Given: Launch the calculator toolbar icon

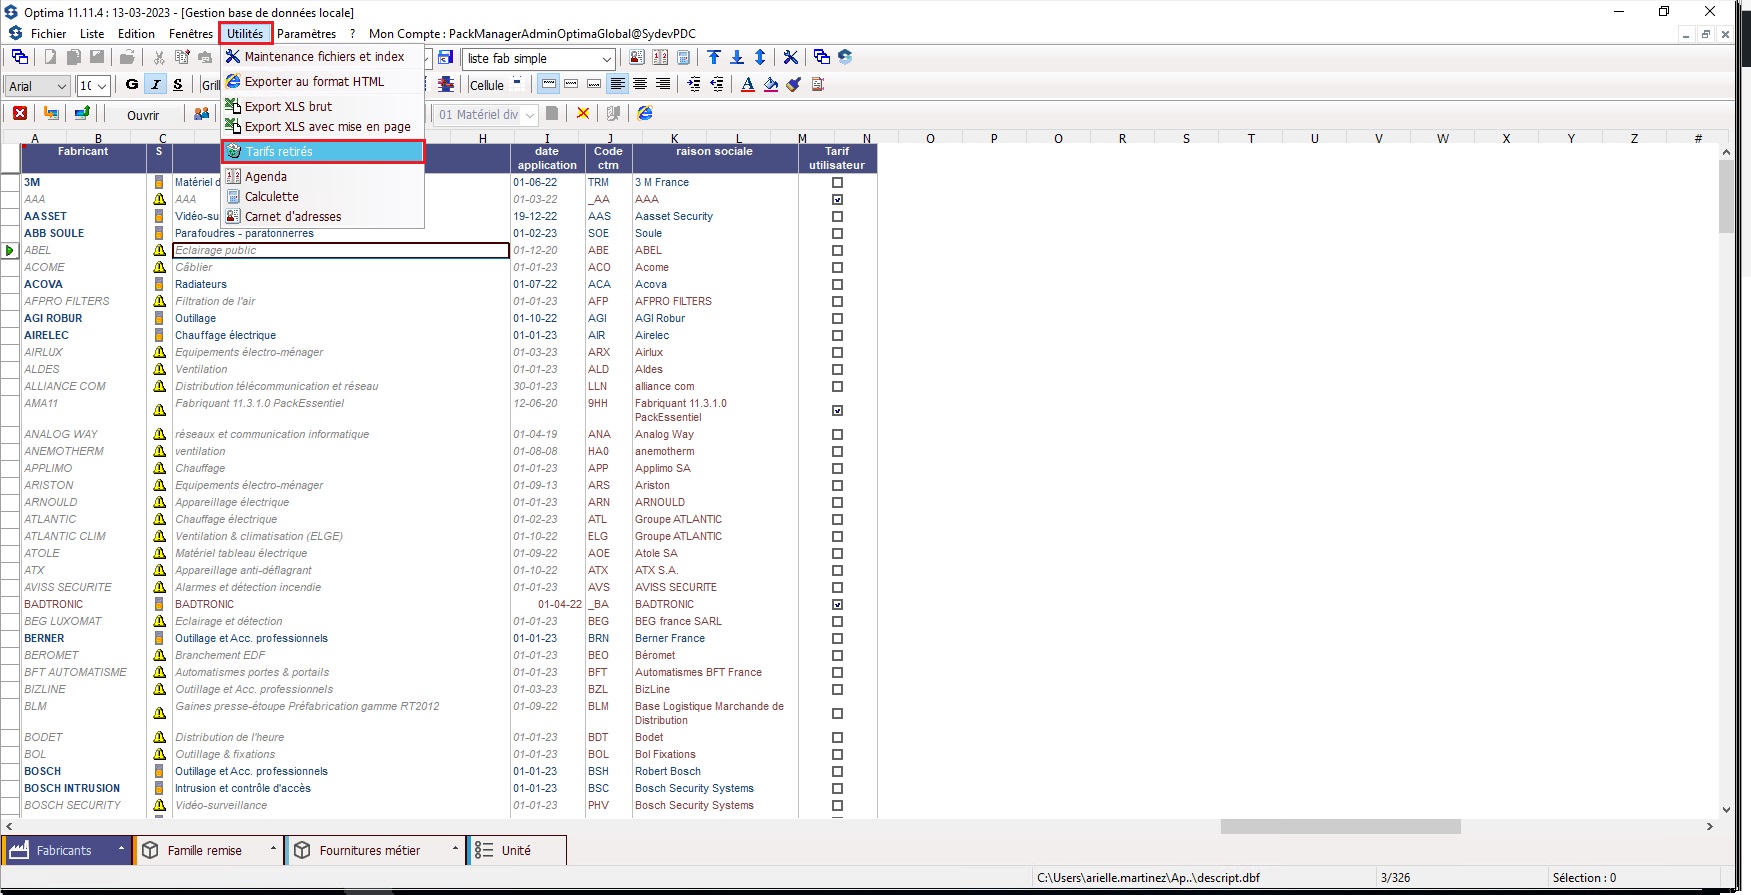Looking at the screenshot, I should 684,58.
